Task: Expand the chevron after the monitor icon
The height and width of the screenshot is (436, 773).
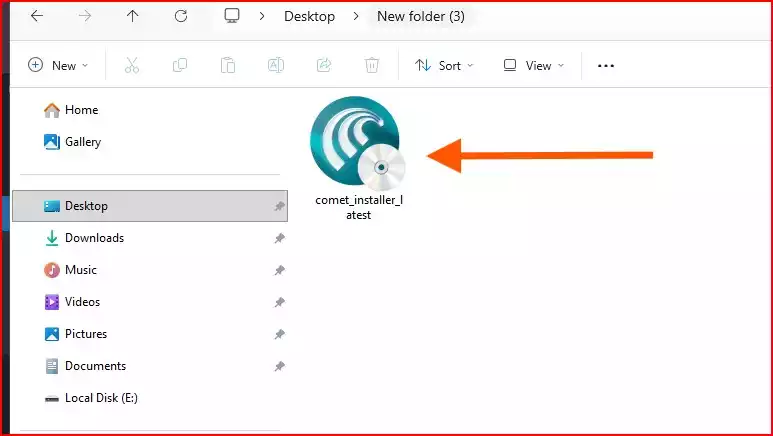Action: pyautogui.click(x=262, y=16)
